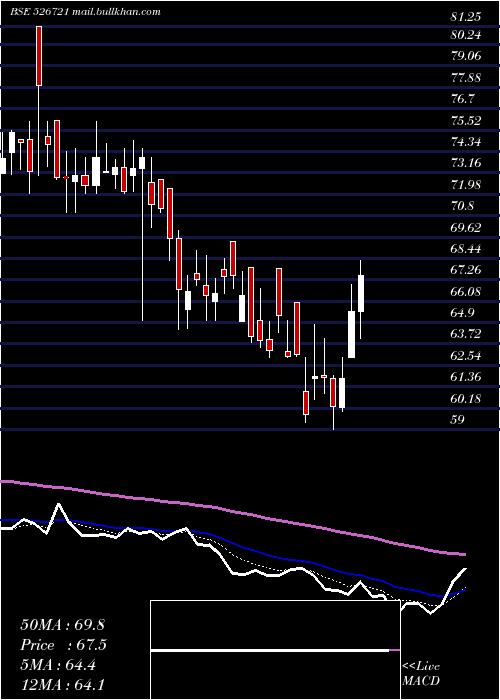Image resolution: width=500 pixels, height=700 pixels.
Task: Click the 66.08 price axis label
Action: click(466, 291)
